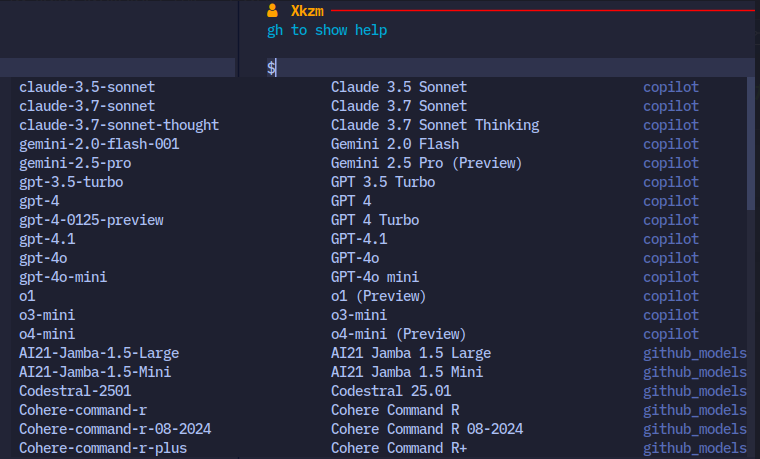Select the claude-3.7-sonnet-thought completion item
760x459 pixels.
tap(118, 125)
